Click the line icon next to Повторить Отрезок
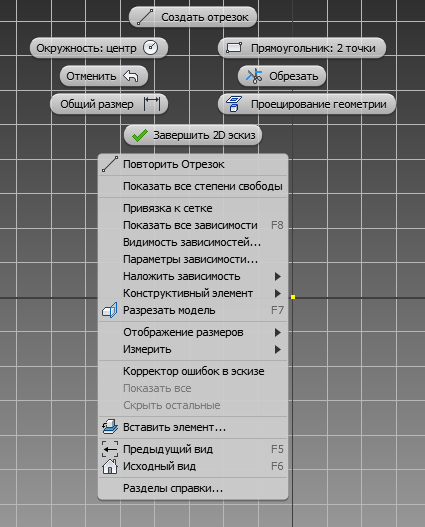 pyautogui.click(x=110, y=164)
